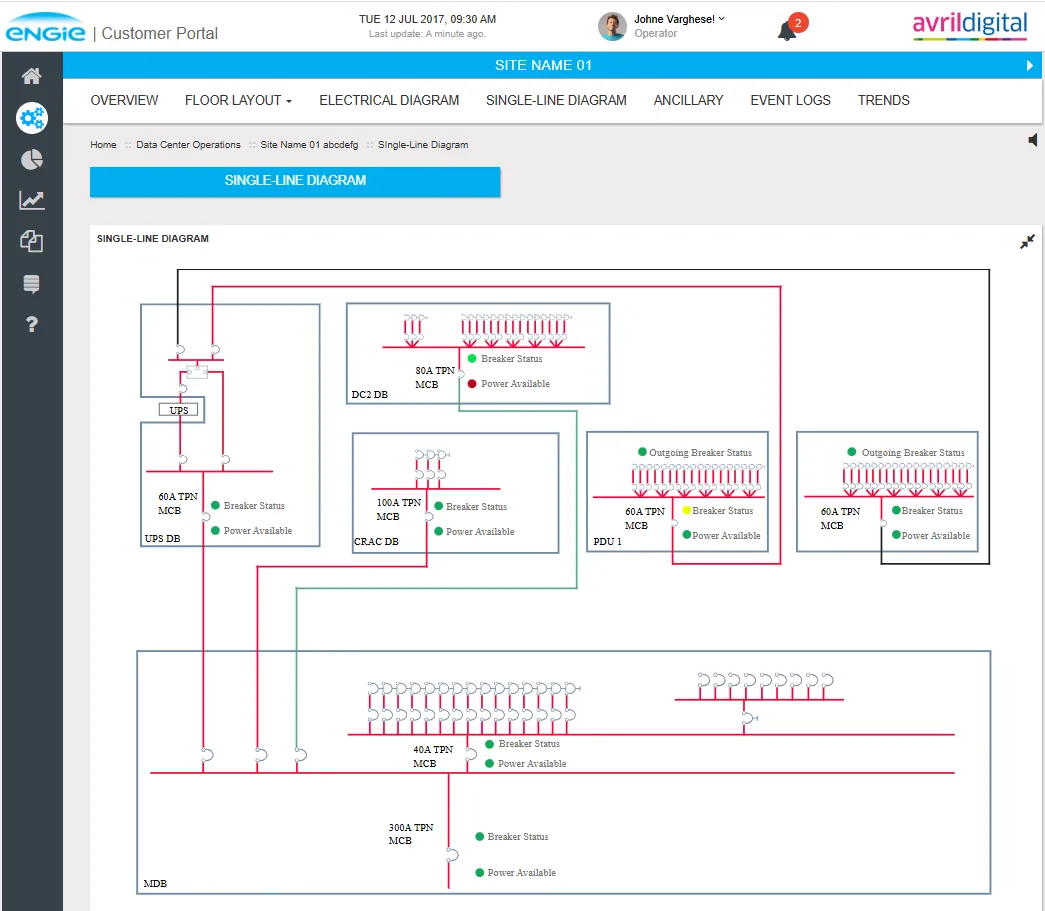Click the ENGIE logo
The height and width of the screenshot is (911, 1045).
tap(45, 29)
